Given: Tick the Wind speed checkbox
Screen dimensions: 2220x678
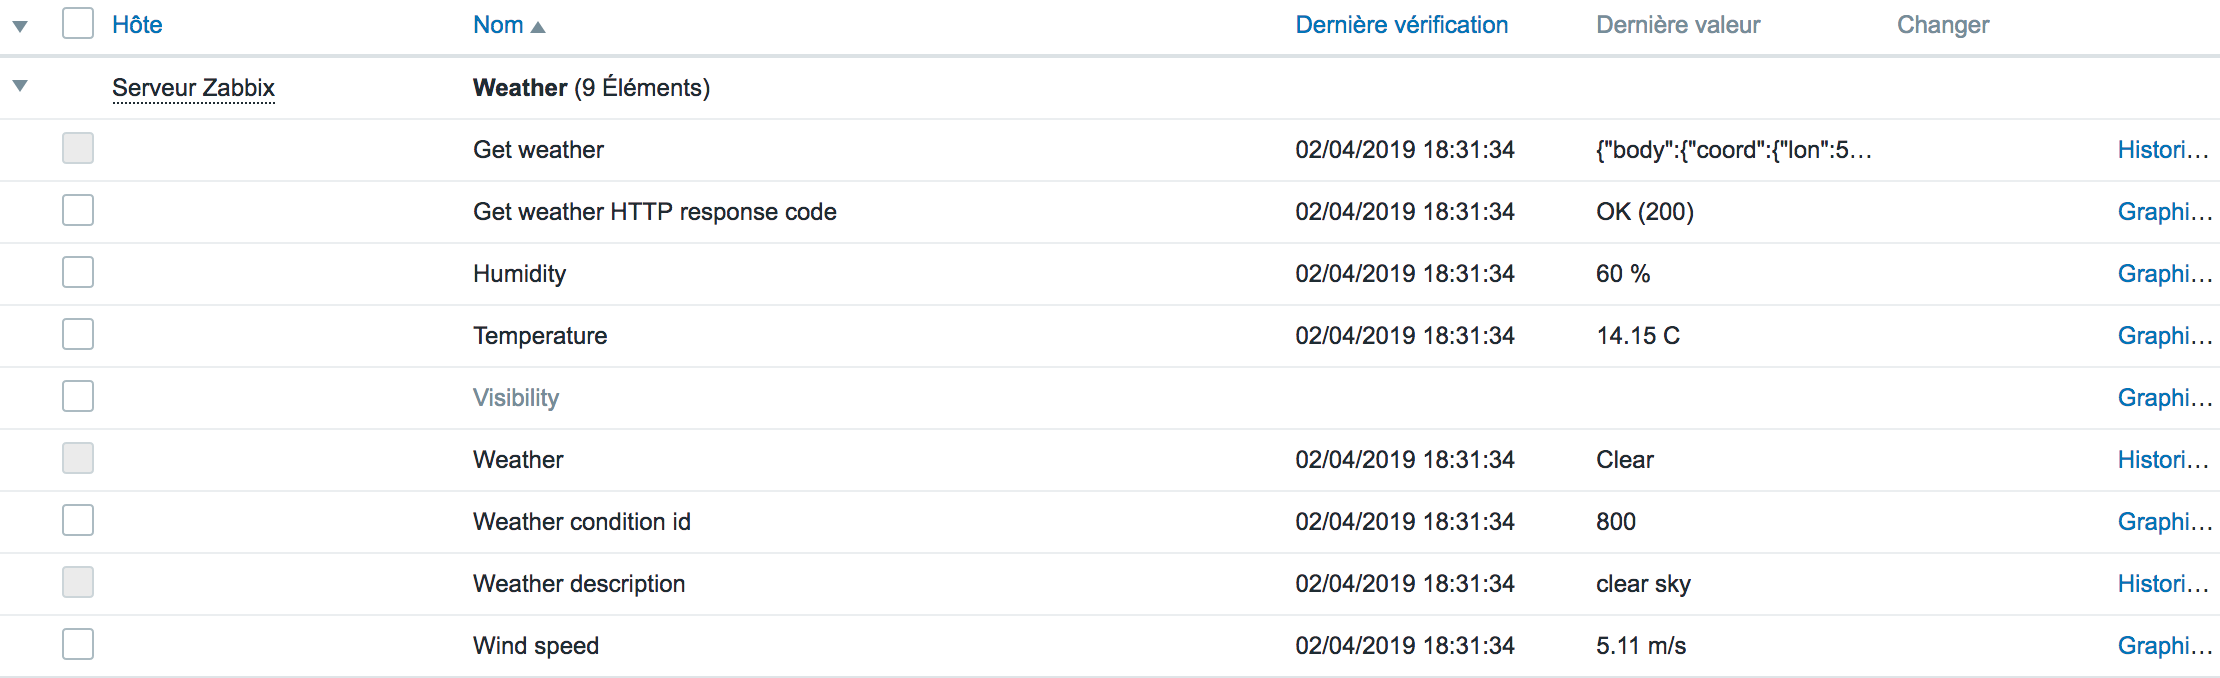Looking at the screenshot, I should pyautogui.click(x=78, y=644).
